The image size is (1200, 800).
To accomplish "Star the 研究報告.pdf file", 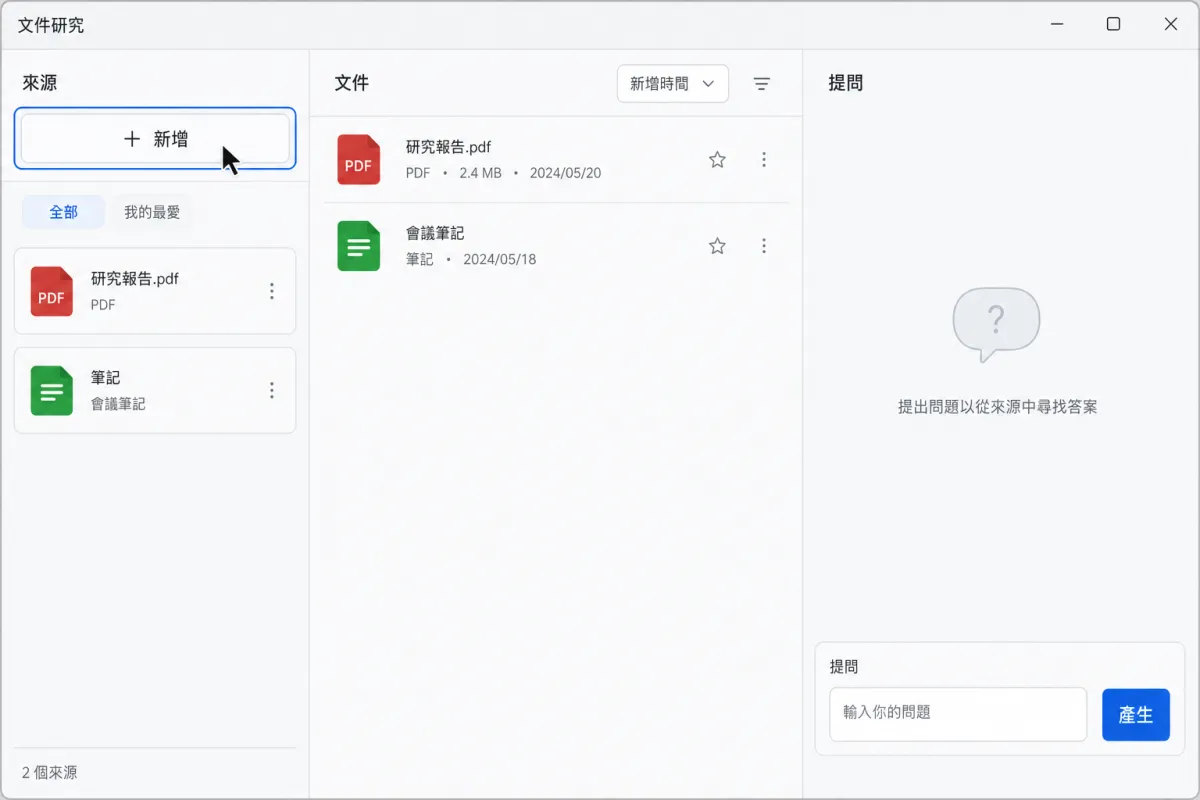I will pyautogui.click(x=717, y=159).
